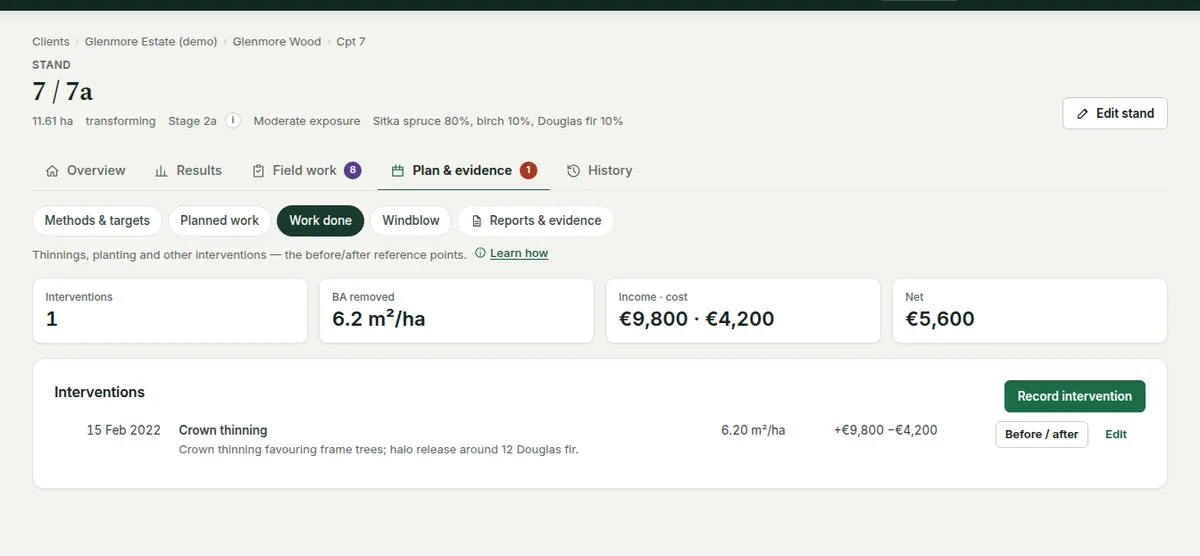
Task: Click the 6.20 m²/ha value in the row
Action: pyautogui.click(x=753, y=430)
